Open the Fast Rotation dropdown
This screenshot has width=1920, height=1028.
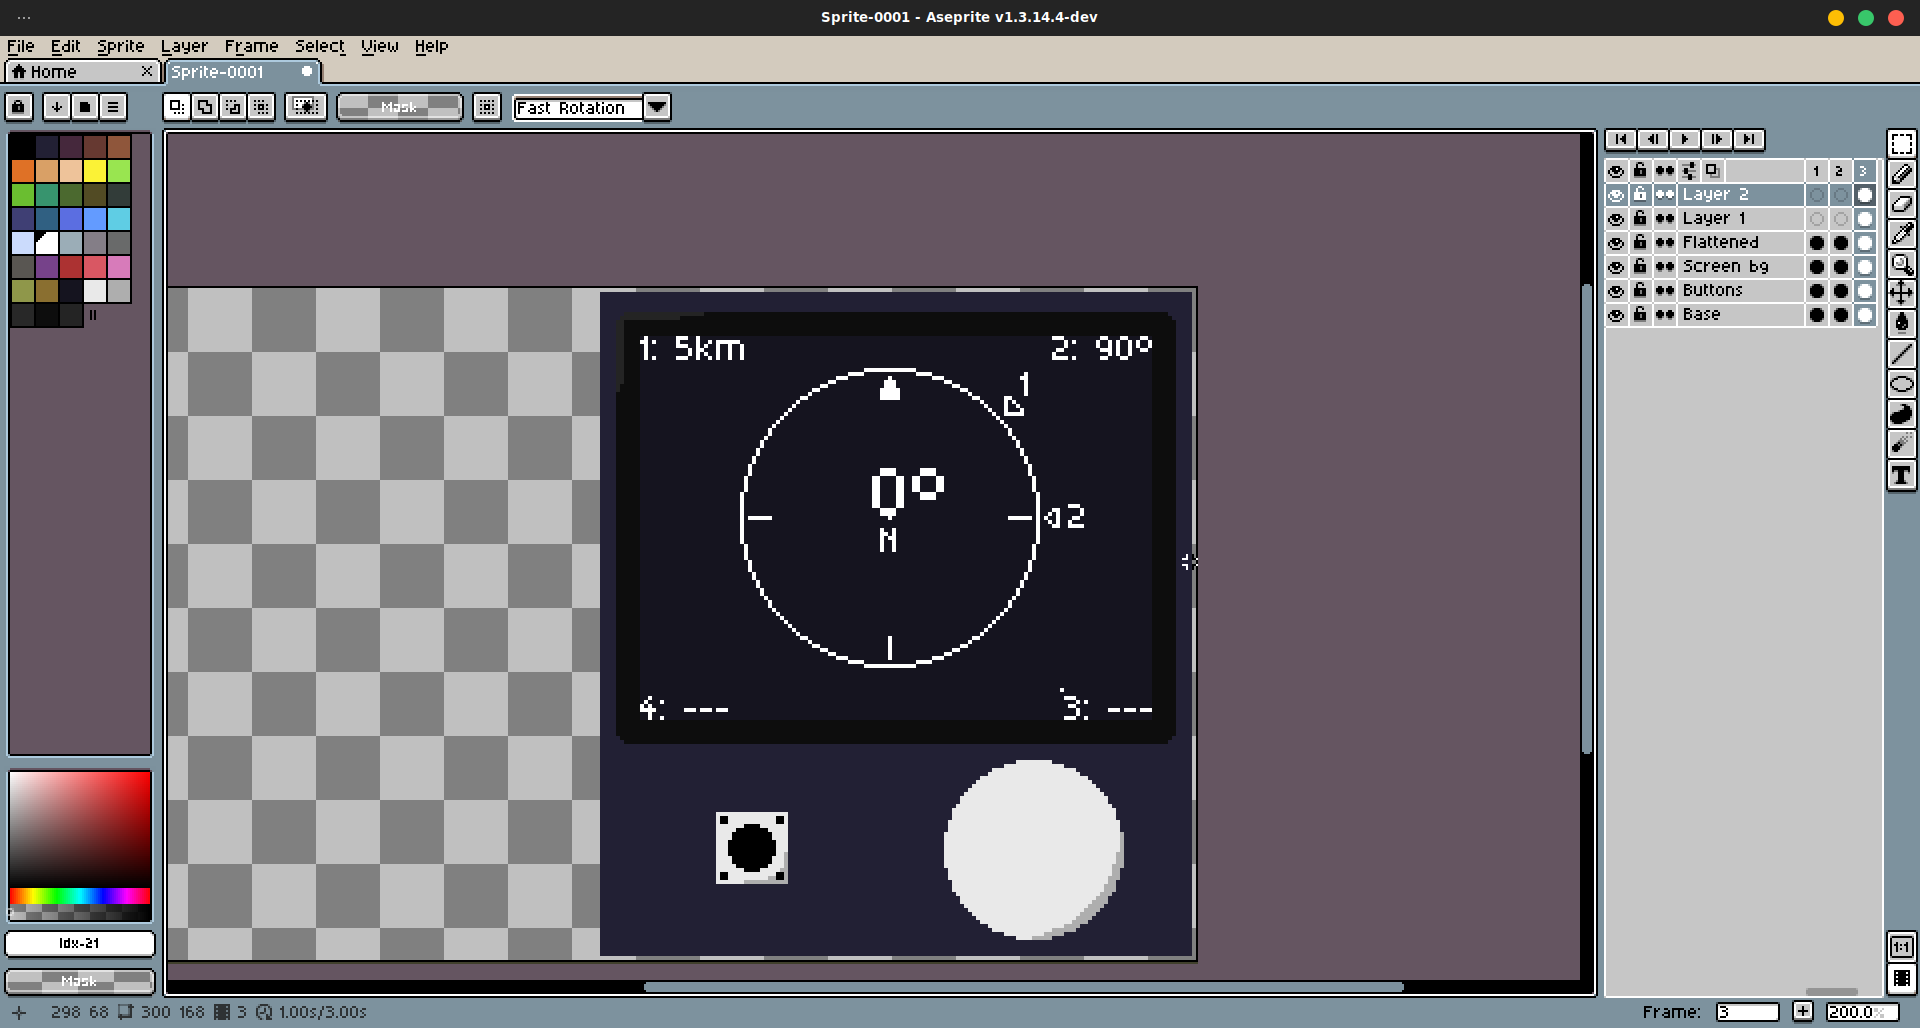[656, 107]
